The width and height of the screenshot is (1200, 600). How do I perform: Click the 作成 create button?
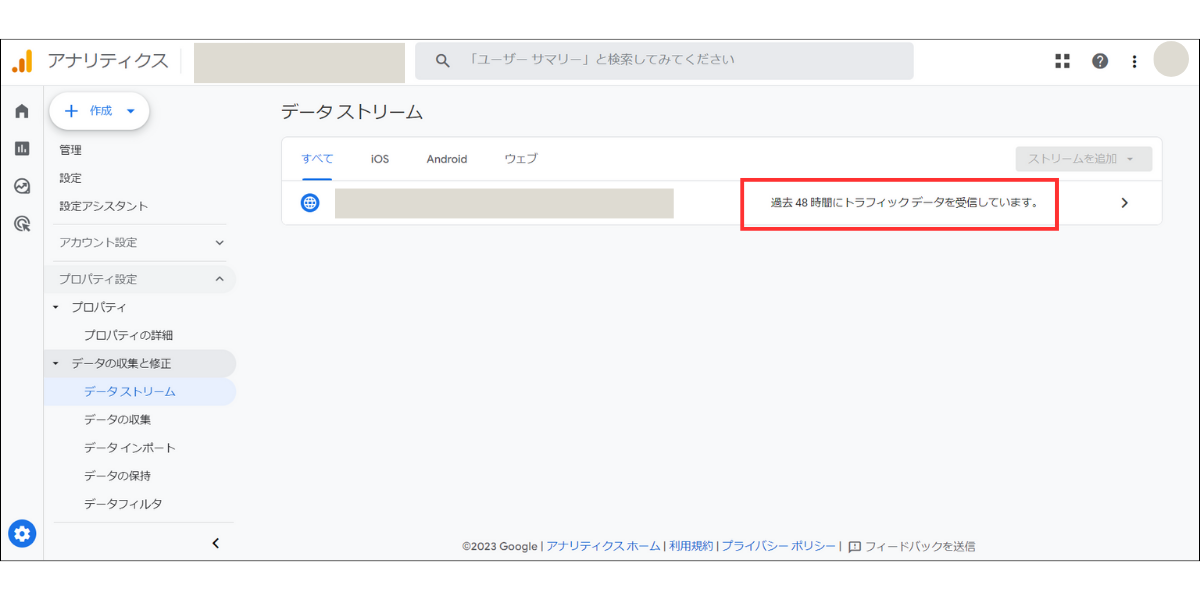tap(99, 111)
